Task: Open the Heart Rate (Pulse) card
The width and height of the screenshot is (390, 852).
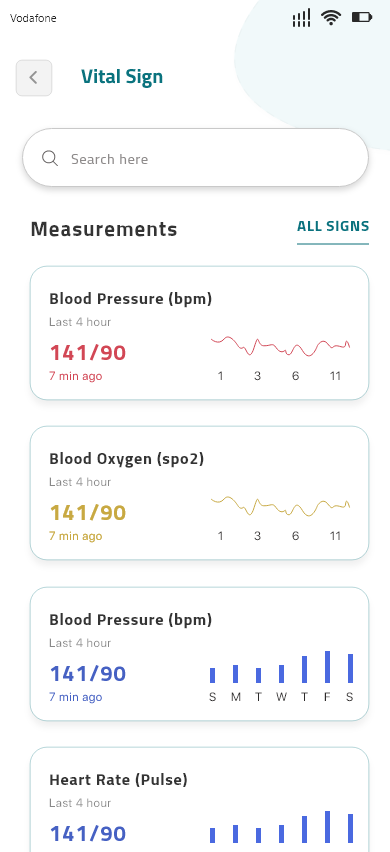Action: pos(199,799)
